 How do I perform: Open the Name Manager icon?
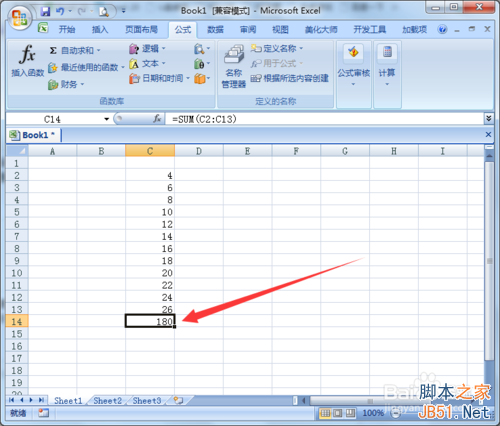(x=234, y=54)
